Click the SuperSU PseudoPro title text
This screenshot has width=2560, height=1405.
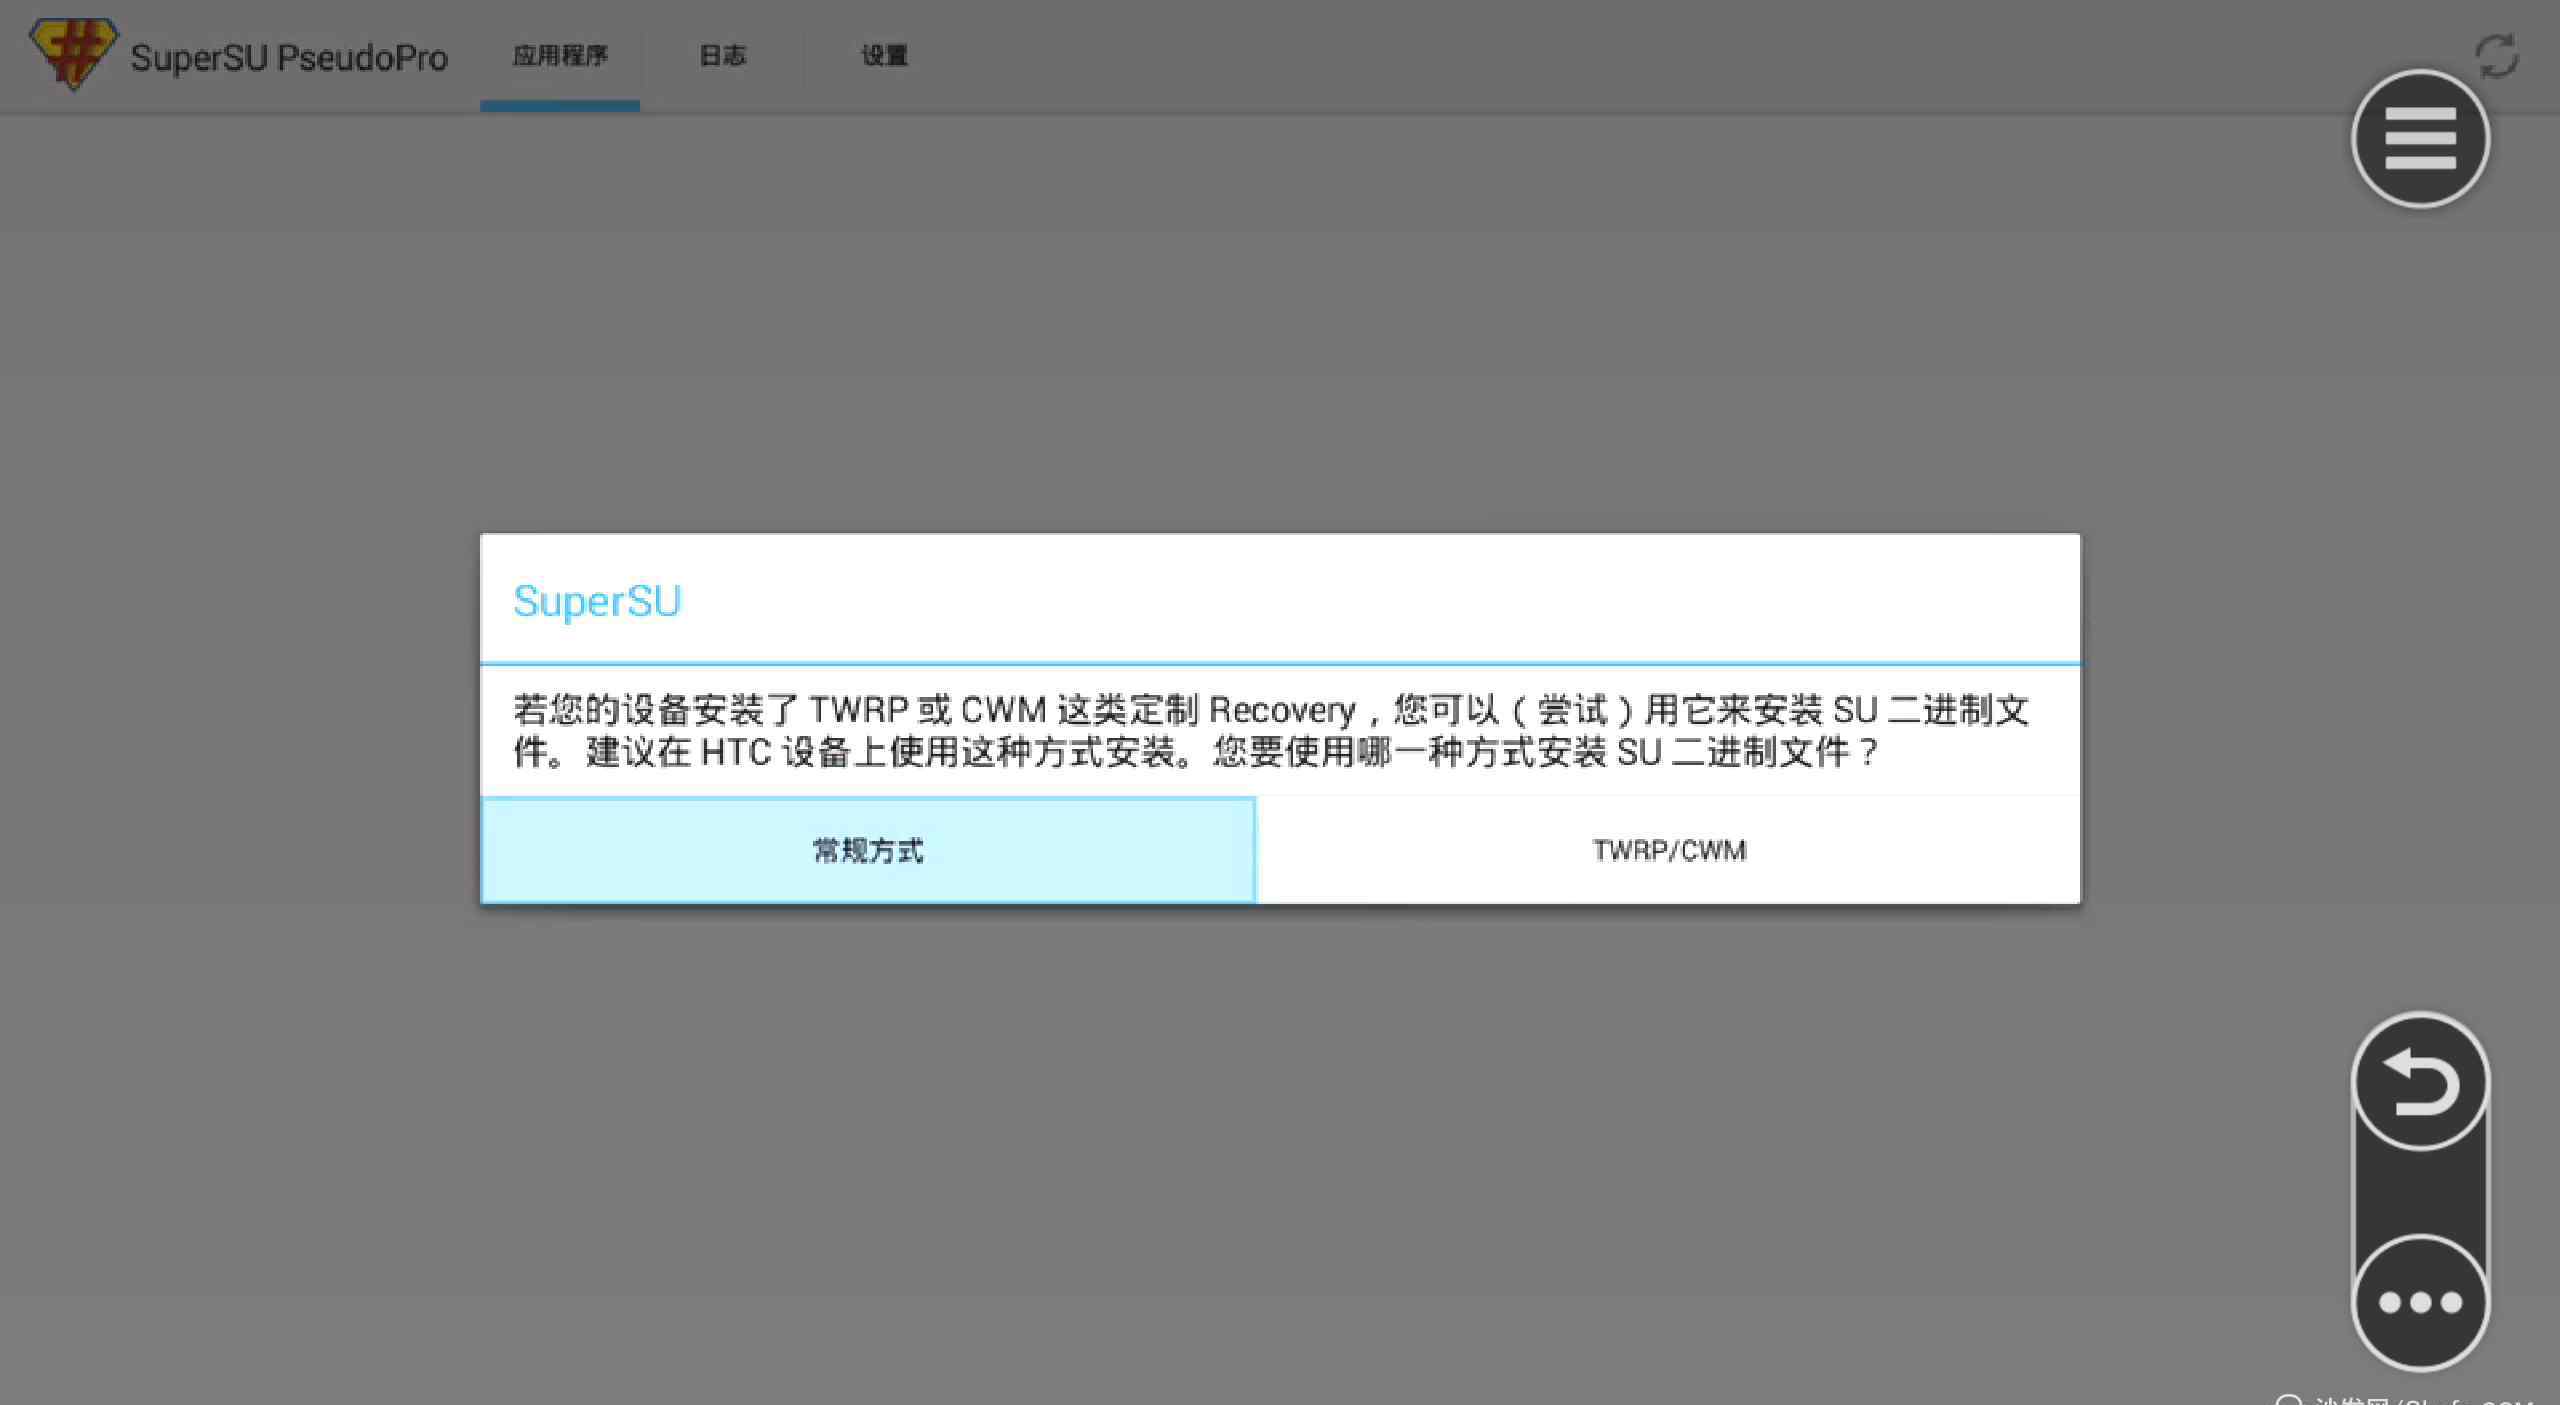[289, 58]
